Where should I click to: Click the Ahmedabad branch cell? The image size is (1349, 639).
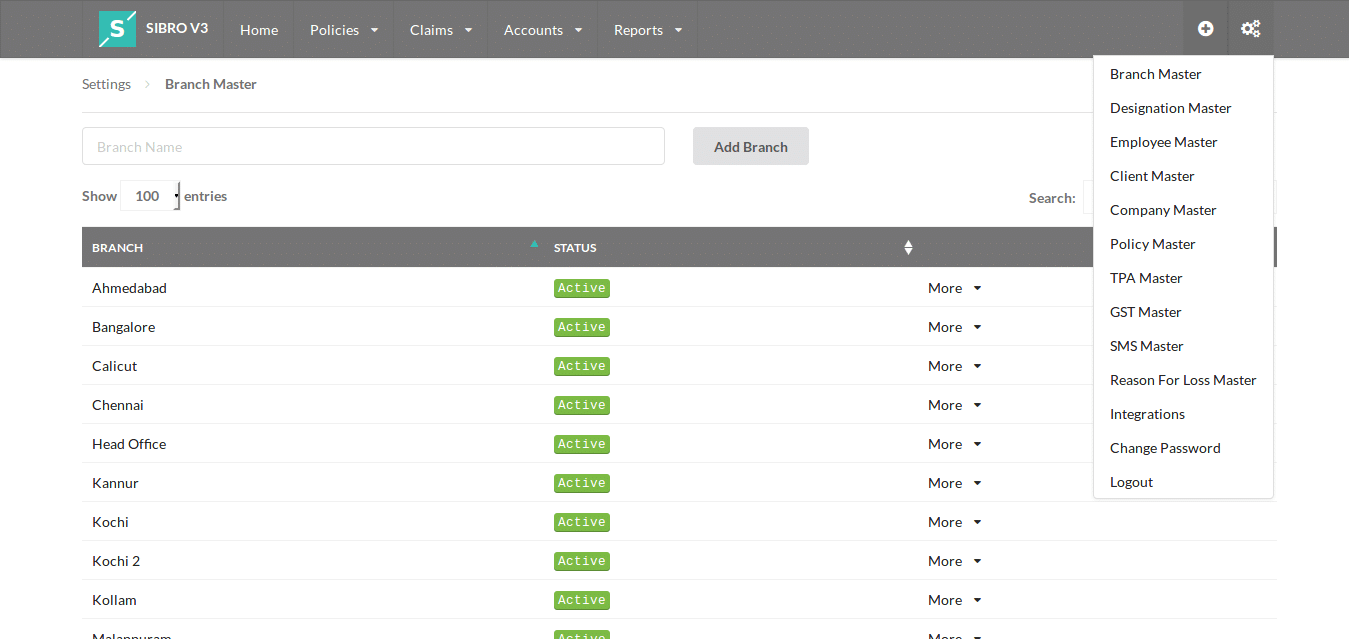(x=313, y=288)
